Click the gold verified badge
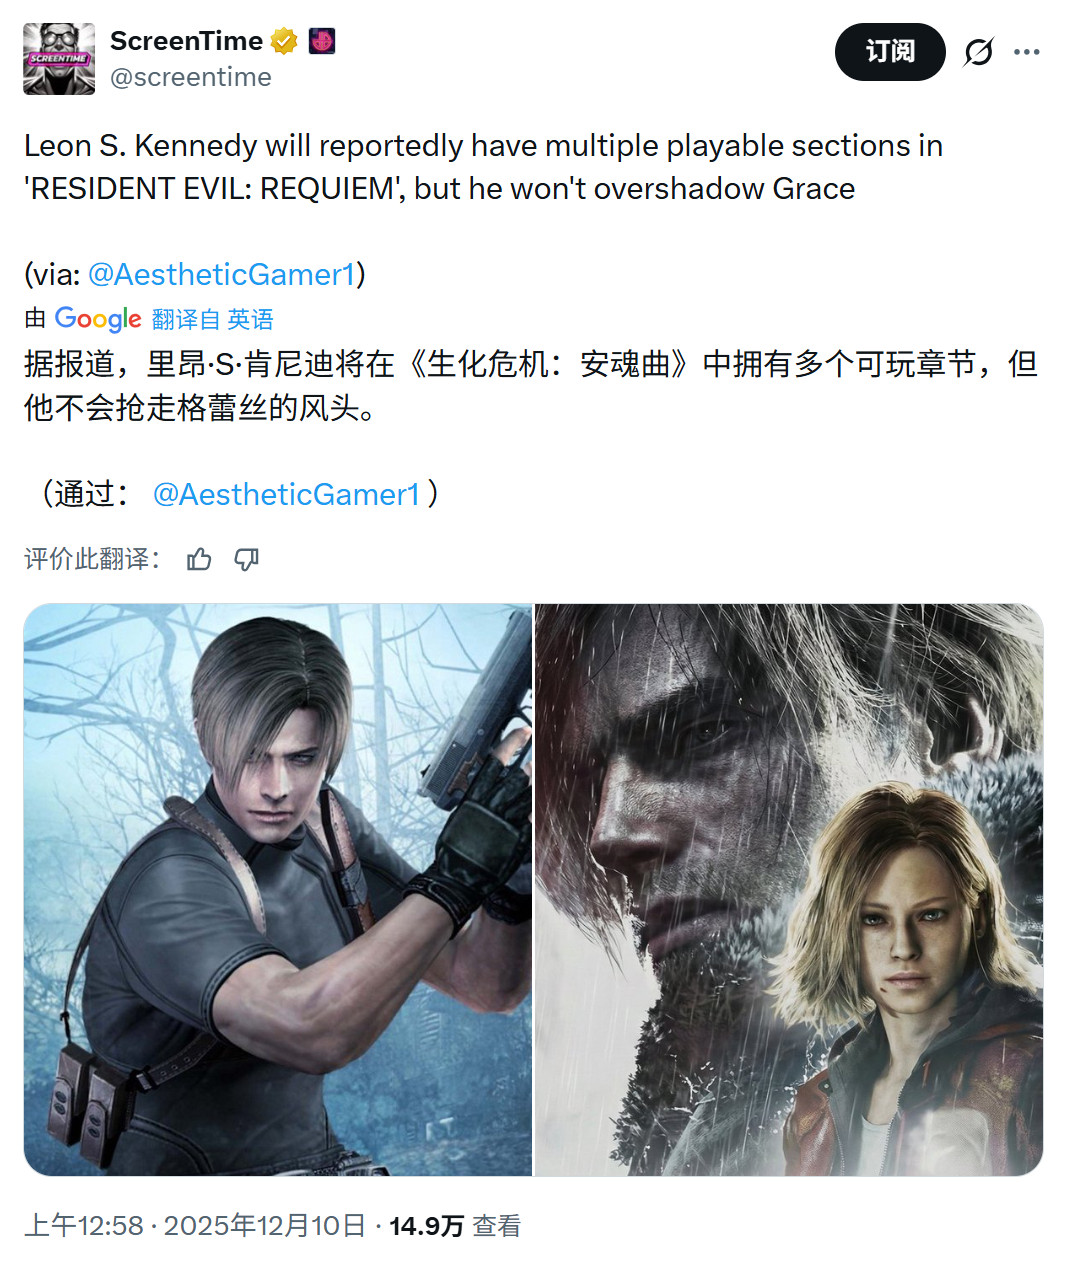 point(284,41)
